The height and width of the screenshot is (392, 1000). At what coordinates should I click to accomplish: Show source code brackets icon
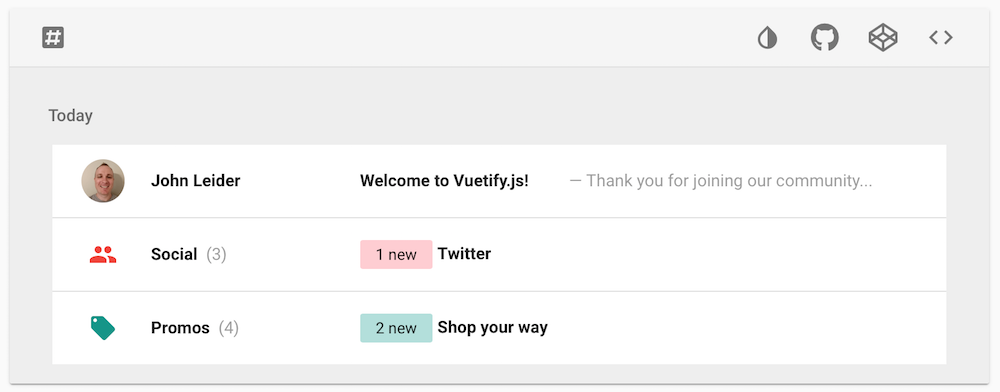click(x=941, y=38)
